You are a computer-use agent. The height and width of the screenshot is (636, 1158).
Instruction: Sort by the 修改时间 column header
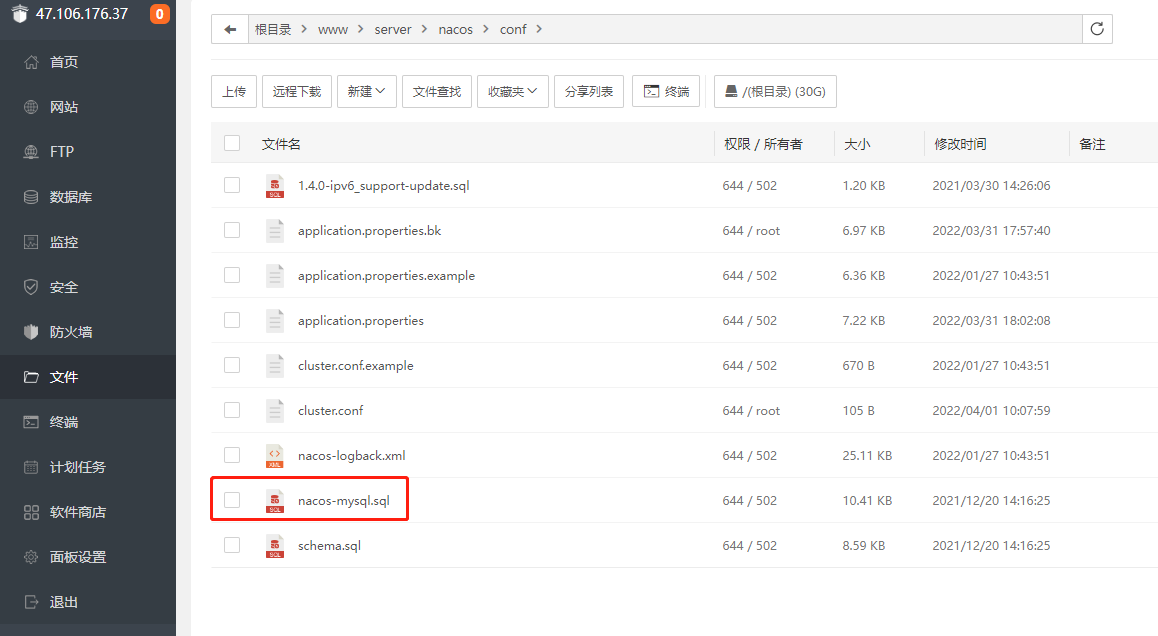point(960,144)
